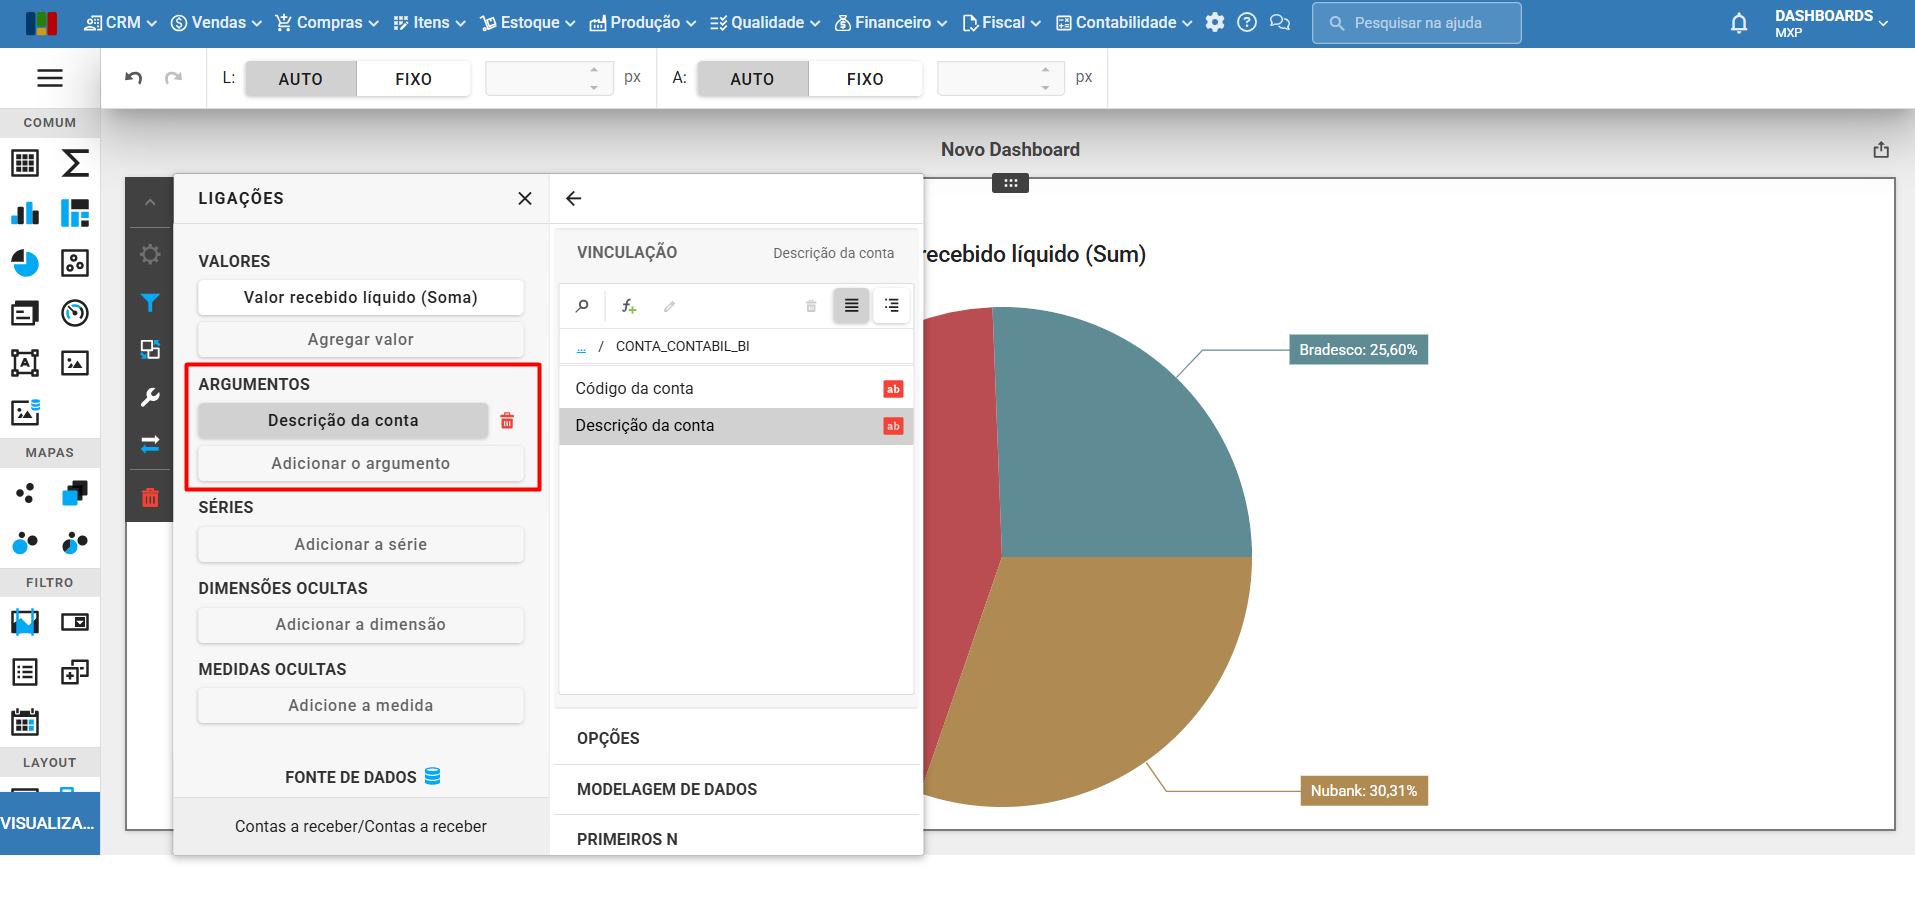This screenshot has width=1915, height=897.
Task: Add a Pivot (sigma) item from the toolbox
Action: tap(75, 163)
